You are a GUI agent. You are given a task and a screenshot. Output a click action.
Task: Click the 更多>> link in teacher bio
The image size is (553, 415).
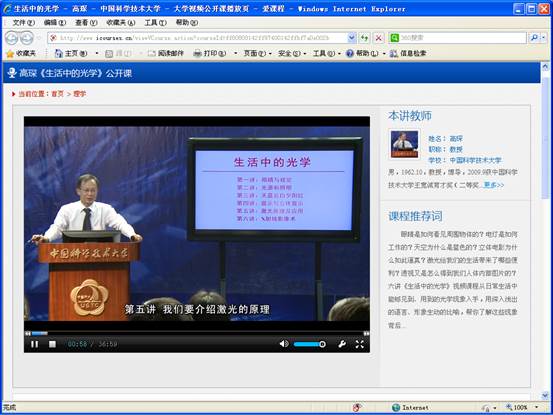pyautogui.click(x=494, y=185)
